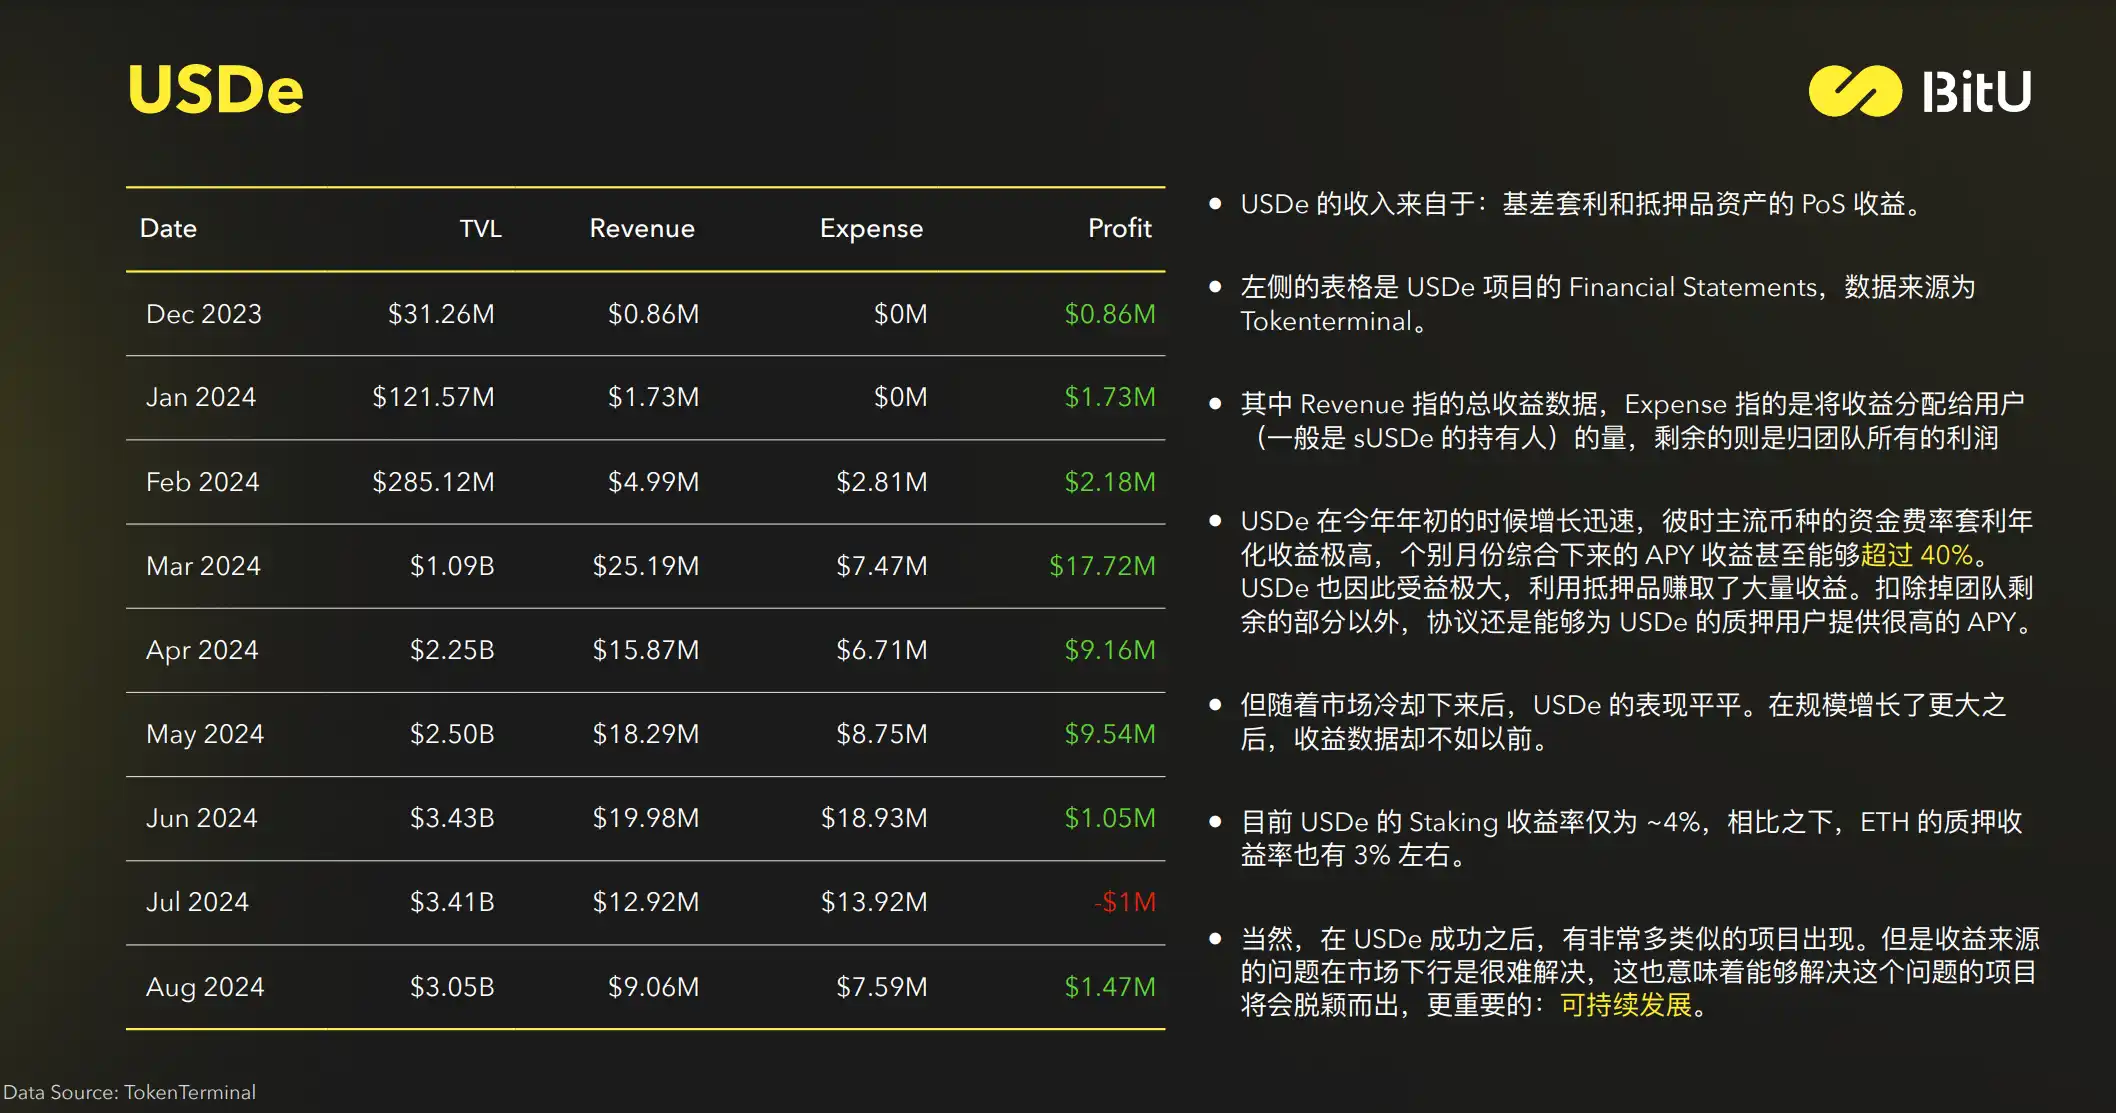Viewport: 2116px width, 1113px height.
Task: Click the Mar 2024 profit value $17.72M
Action: pyautogui.click(x=1102, y=566)
